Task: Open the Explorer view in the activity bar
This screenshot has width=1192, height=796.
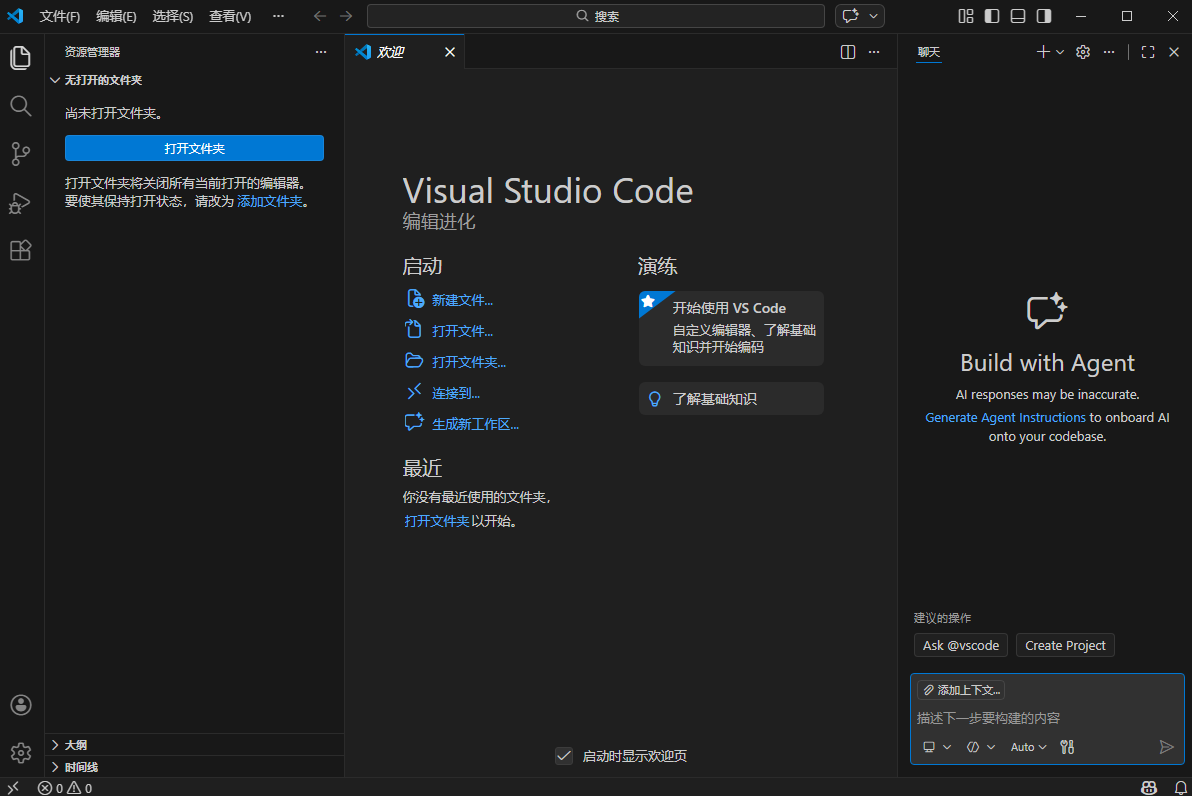Action: click(21, 58)
